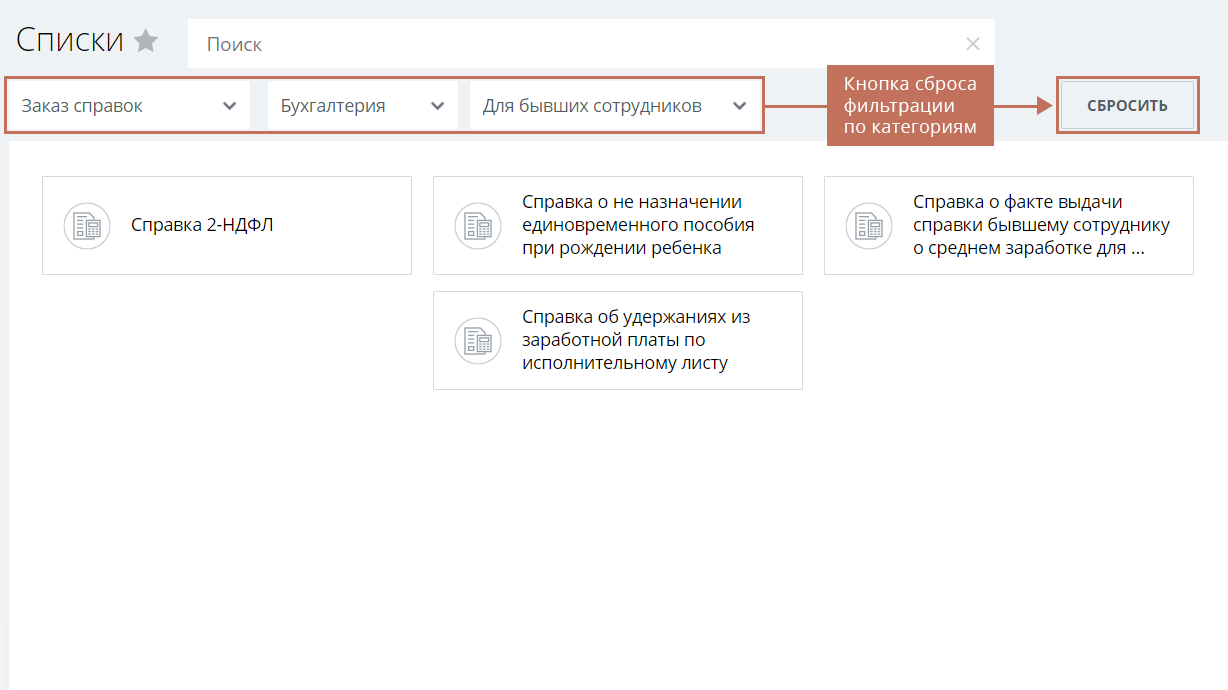This screenshot has width=1228, height=690.
Task: Open the Бухгалтерия dropdown chevron
Action: [437, 106]
